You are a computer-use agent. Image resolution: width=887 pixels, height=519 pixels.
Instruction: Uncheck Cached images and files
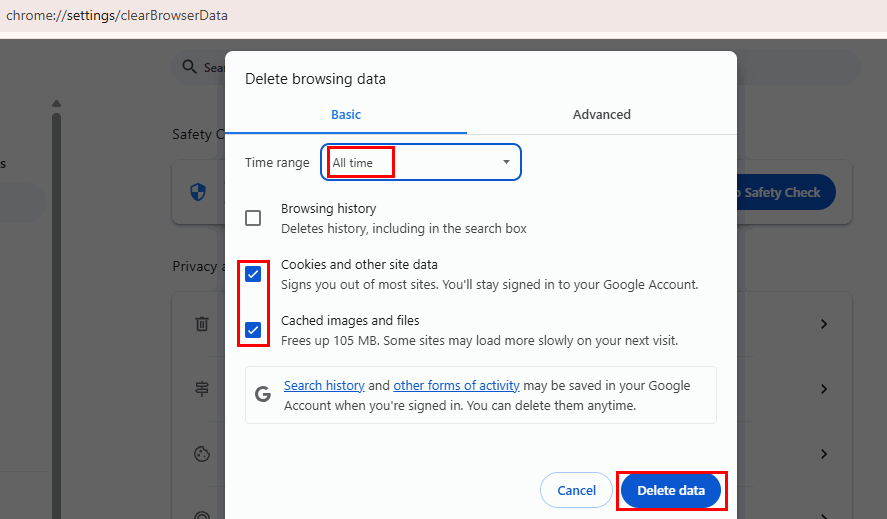(253, 329)
